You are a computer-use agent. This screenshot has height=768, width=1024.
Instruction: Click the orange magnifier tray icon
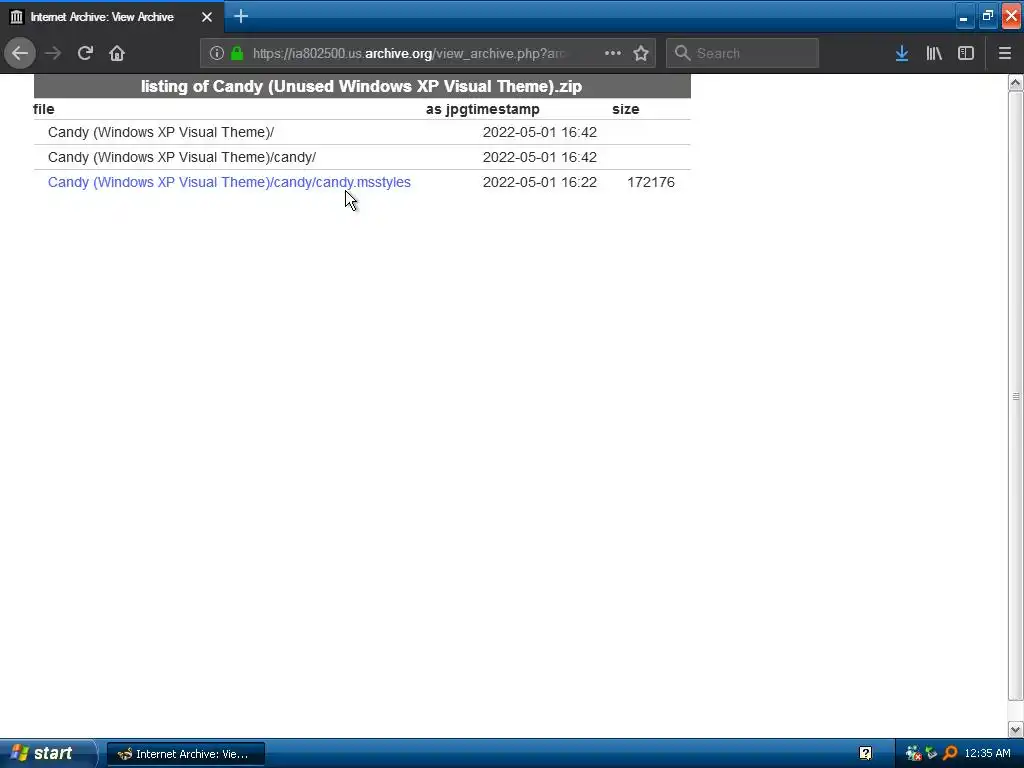(x=950, y=754)
